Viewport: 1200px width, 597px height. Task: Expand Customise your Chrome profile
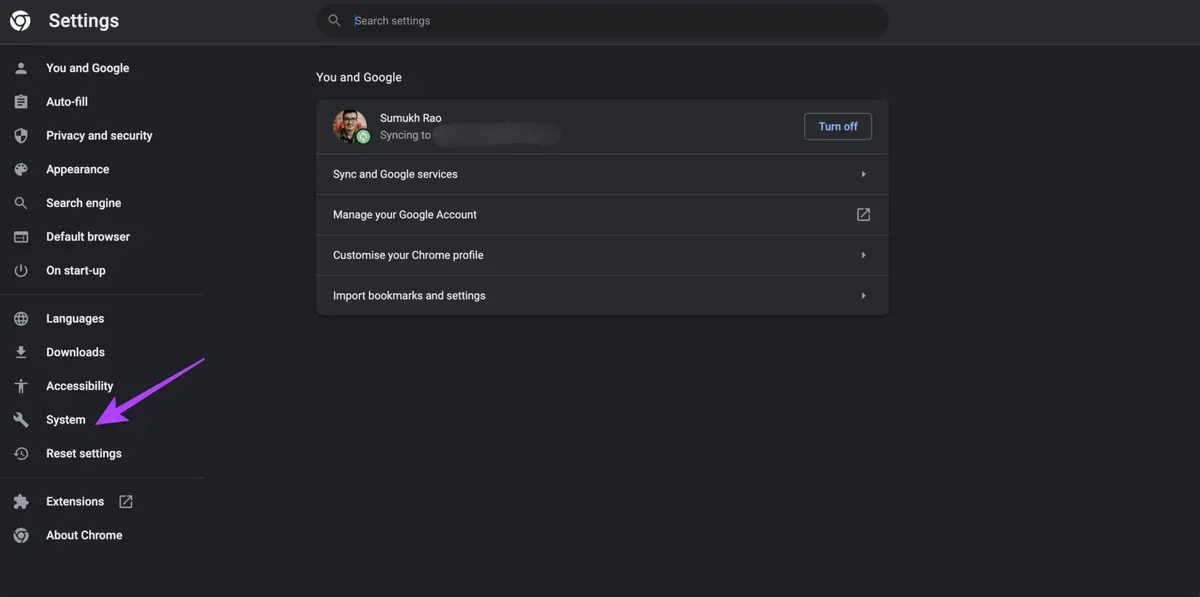coord(602,255)
